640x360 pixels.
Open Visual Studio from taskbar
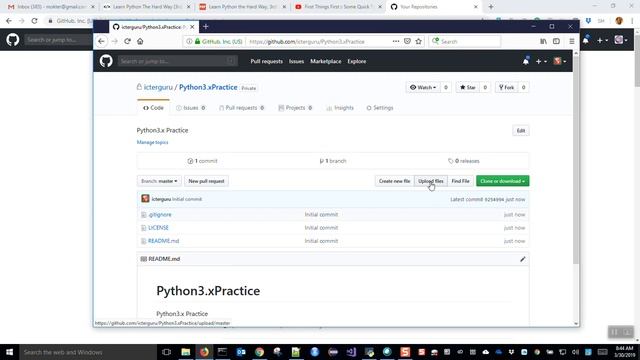click(351, 352)
